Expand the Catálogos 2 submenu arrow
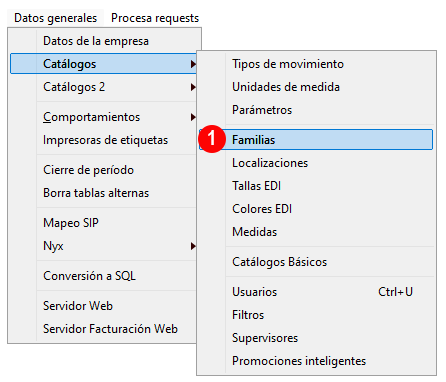This screenshot has width=446, height=382. (193, 87)
